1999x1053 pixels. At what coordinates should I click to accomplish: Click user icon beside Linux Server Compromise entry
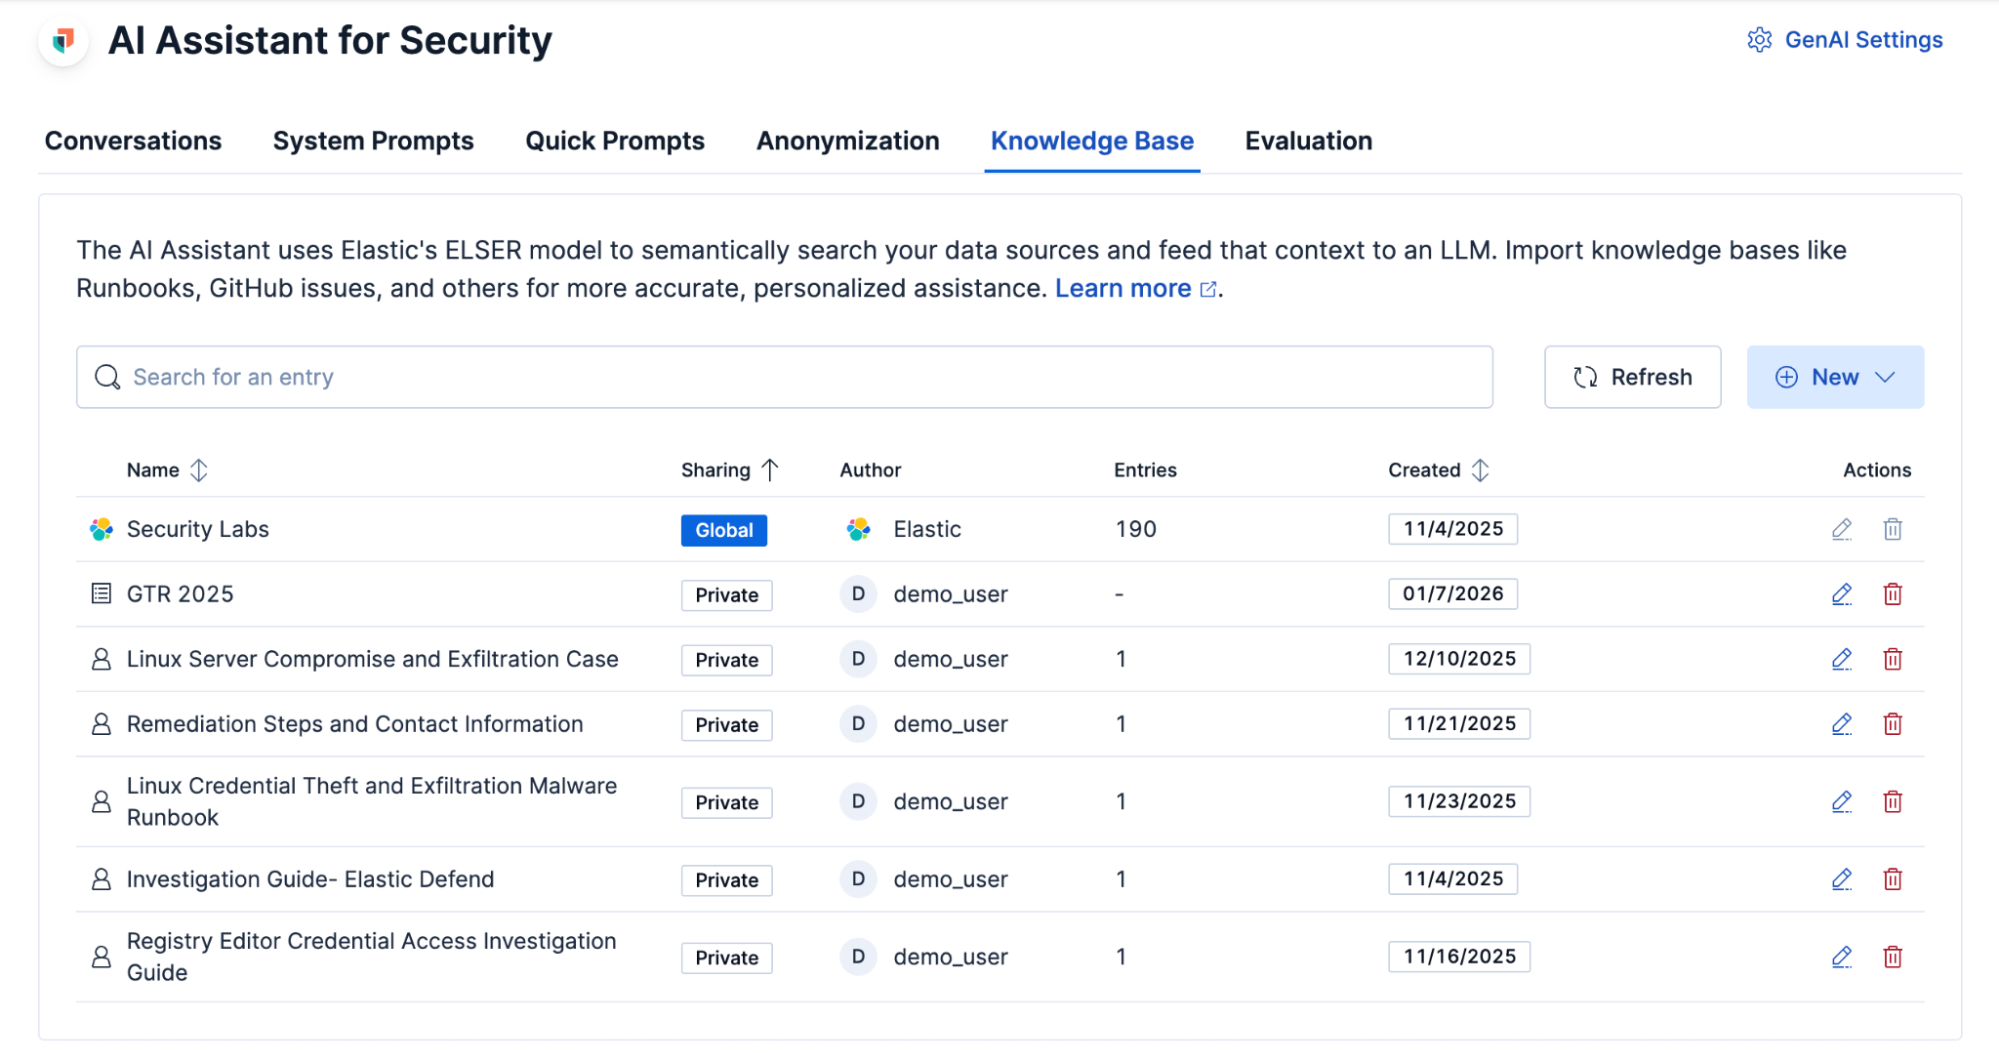tap(101, 659)
